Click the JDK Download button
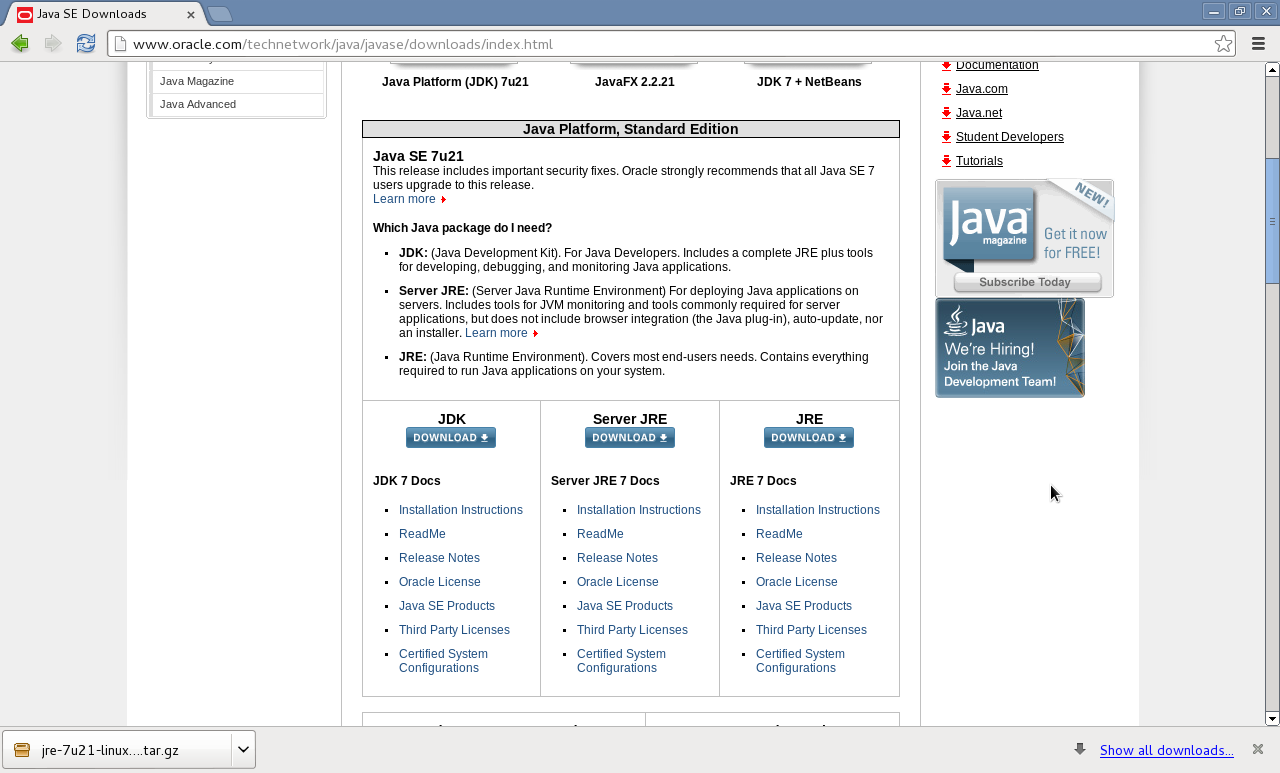The image size is (1280, 773). 451,438
